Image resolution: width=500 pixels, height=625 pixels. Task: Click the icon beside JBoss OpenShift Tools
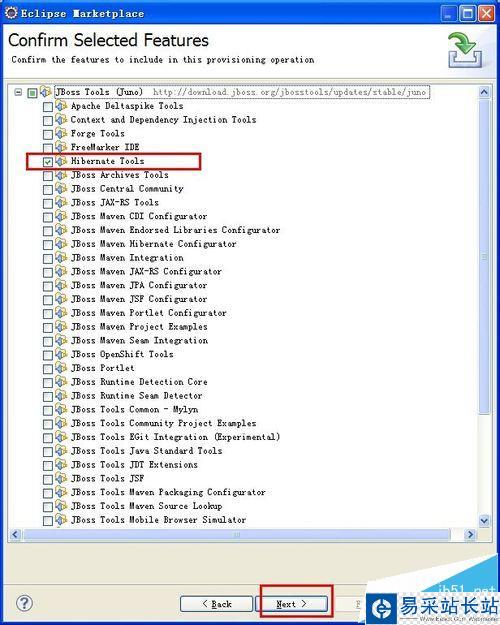pos(61,354)
